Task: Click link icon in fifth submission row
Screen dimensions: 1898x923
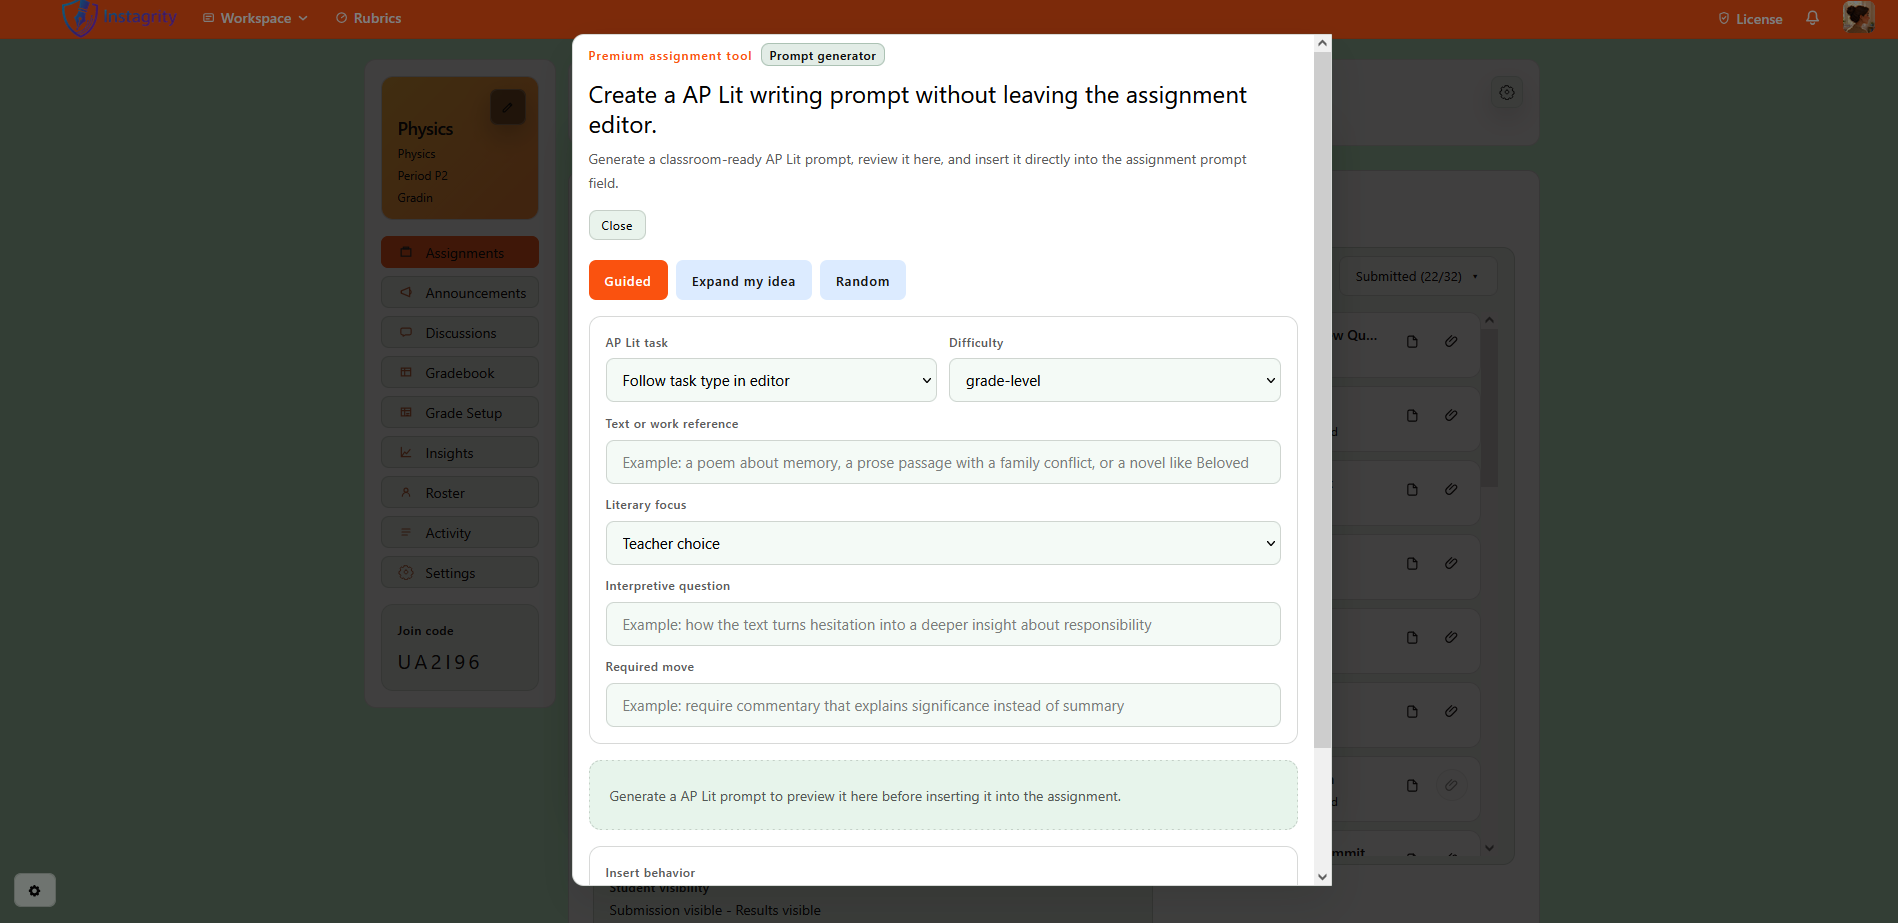Action: [1451, 637]
